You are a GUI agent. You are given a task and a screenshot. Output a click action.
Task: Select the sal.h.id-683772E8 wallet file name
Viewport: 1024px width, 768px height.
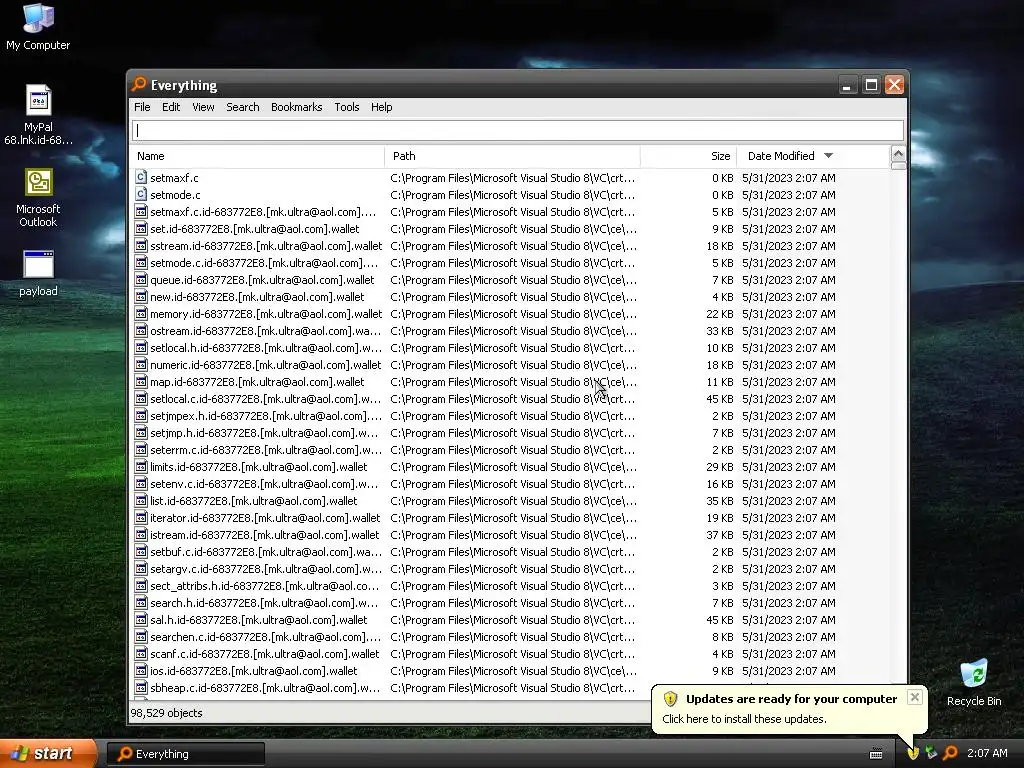tap(259, 620)
